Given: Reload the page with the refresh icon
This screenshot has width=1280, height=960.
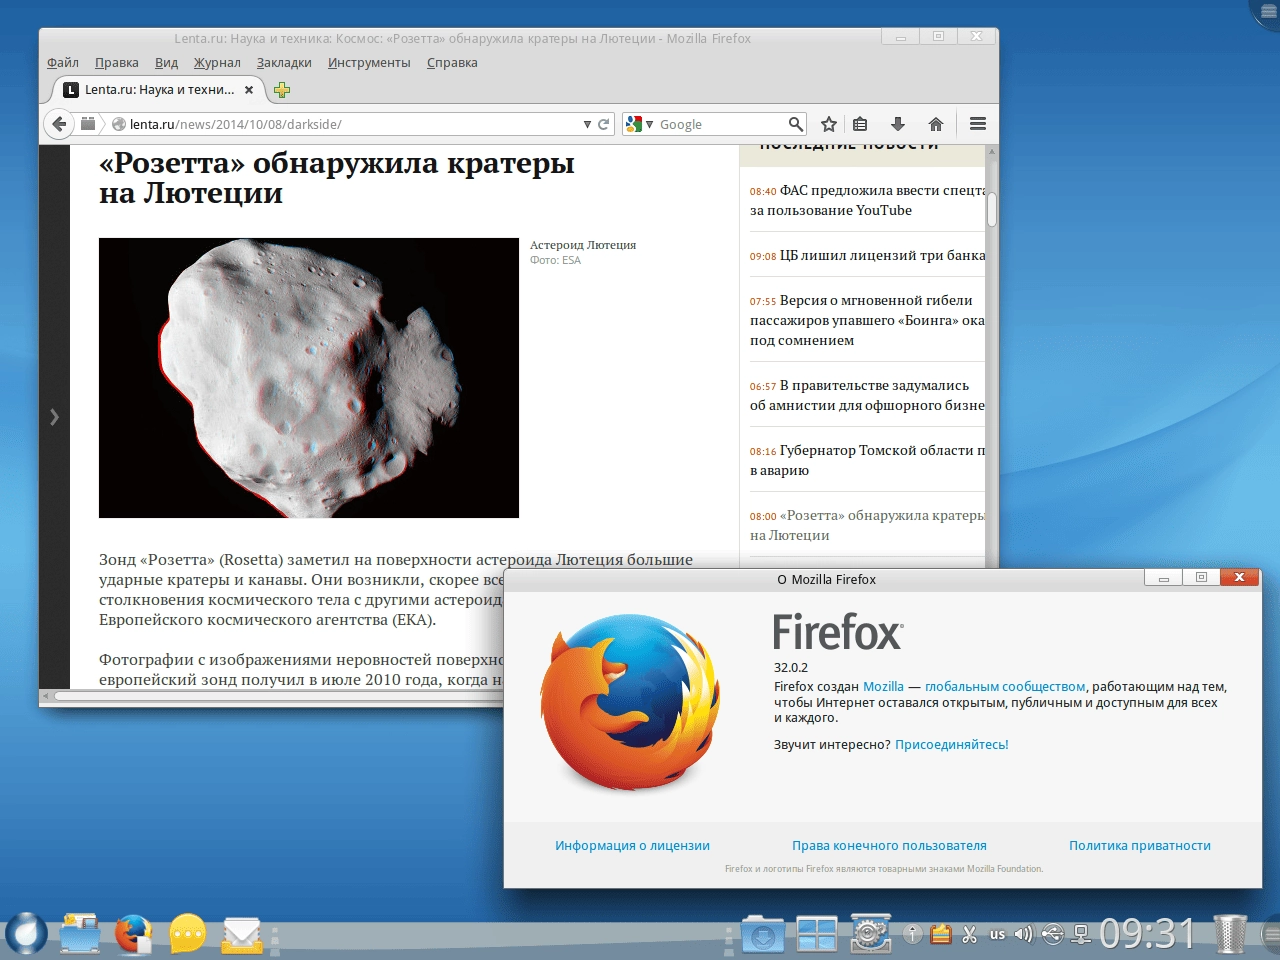Looking at the screenshot, I should [x=603, y=124].
